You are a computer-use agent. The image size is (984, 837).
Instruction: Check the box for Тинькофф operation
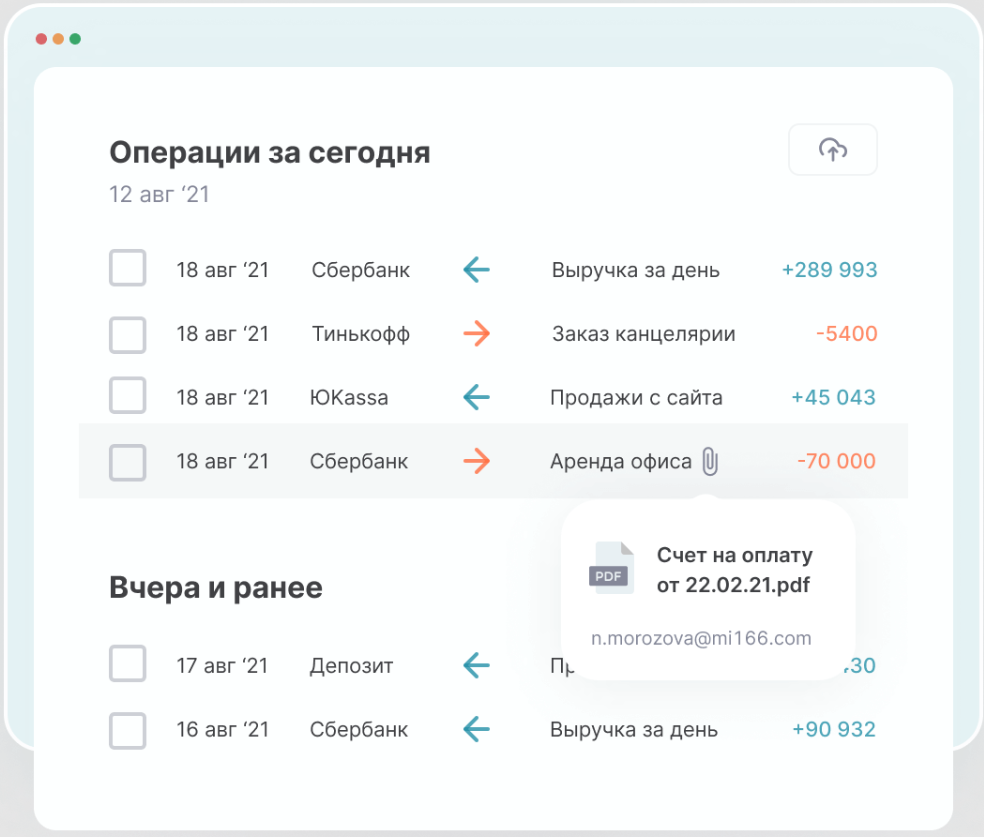(128, 335)
